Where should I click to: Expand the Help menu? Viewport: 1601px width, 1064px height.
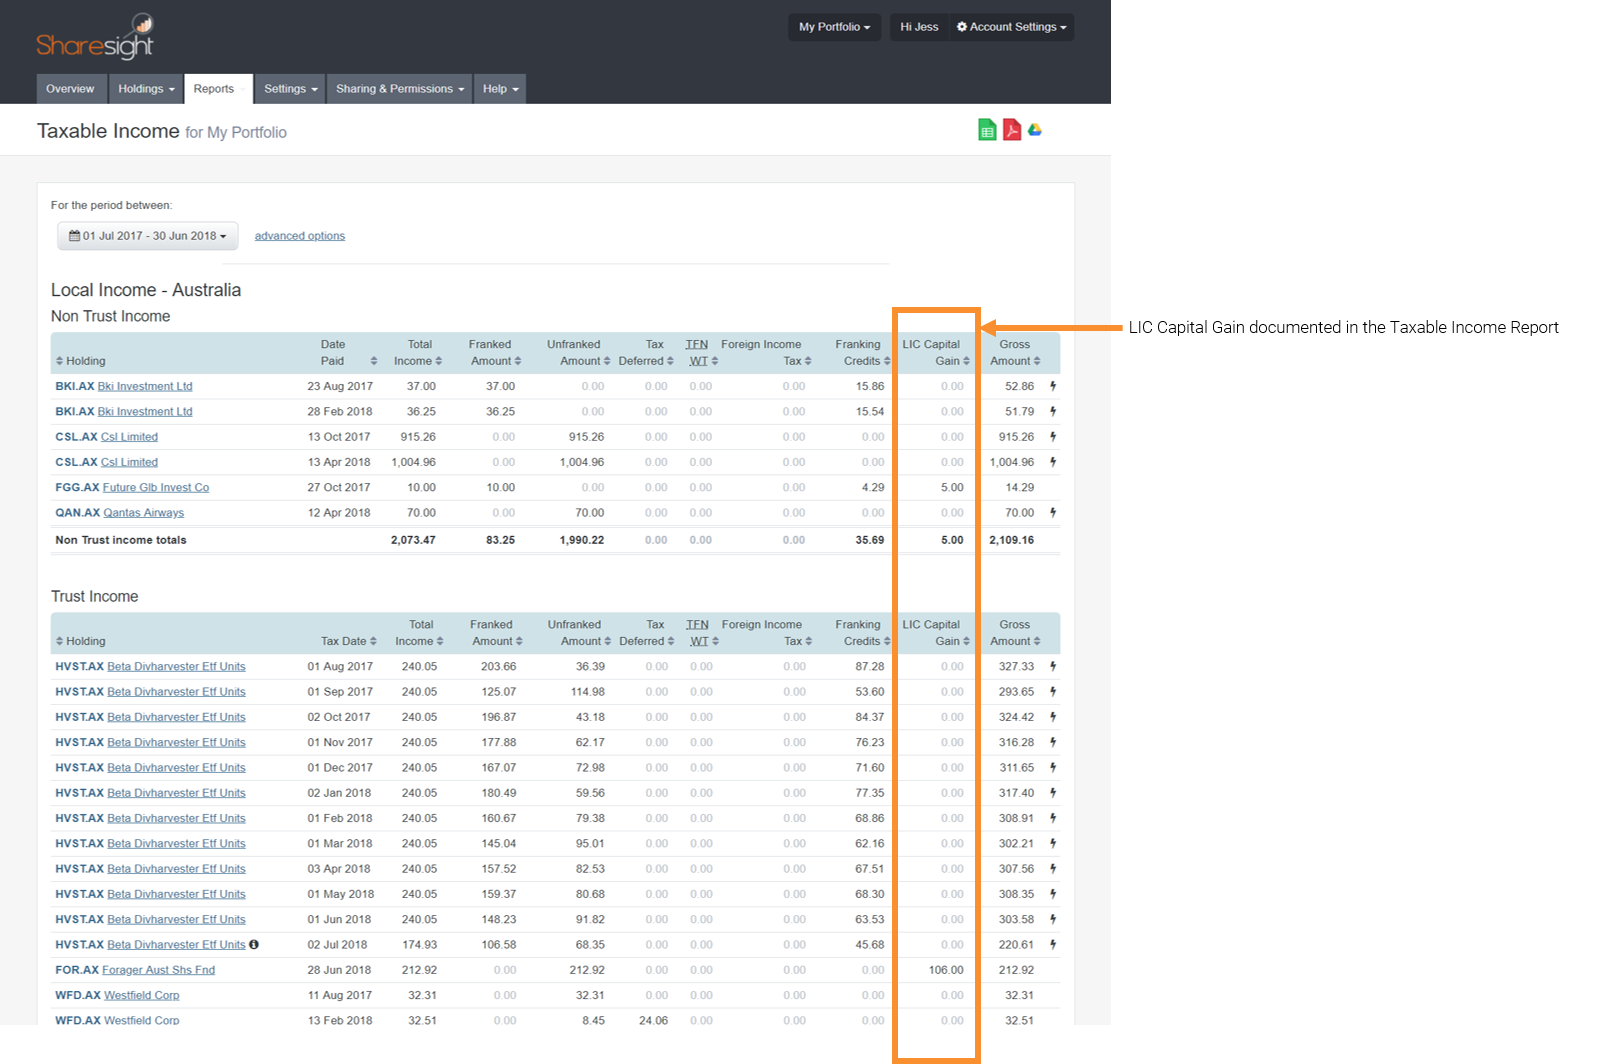[x=500, y=89]
